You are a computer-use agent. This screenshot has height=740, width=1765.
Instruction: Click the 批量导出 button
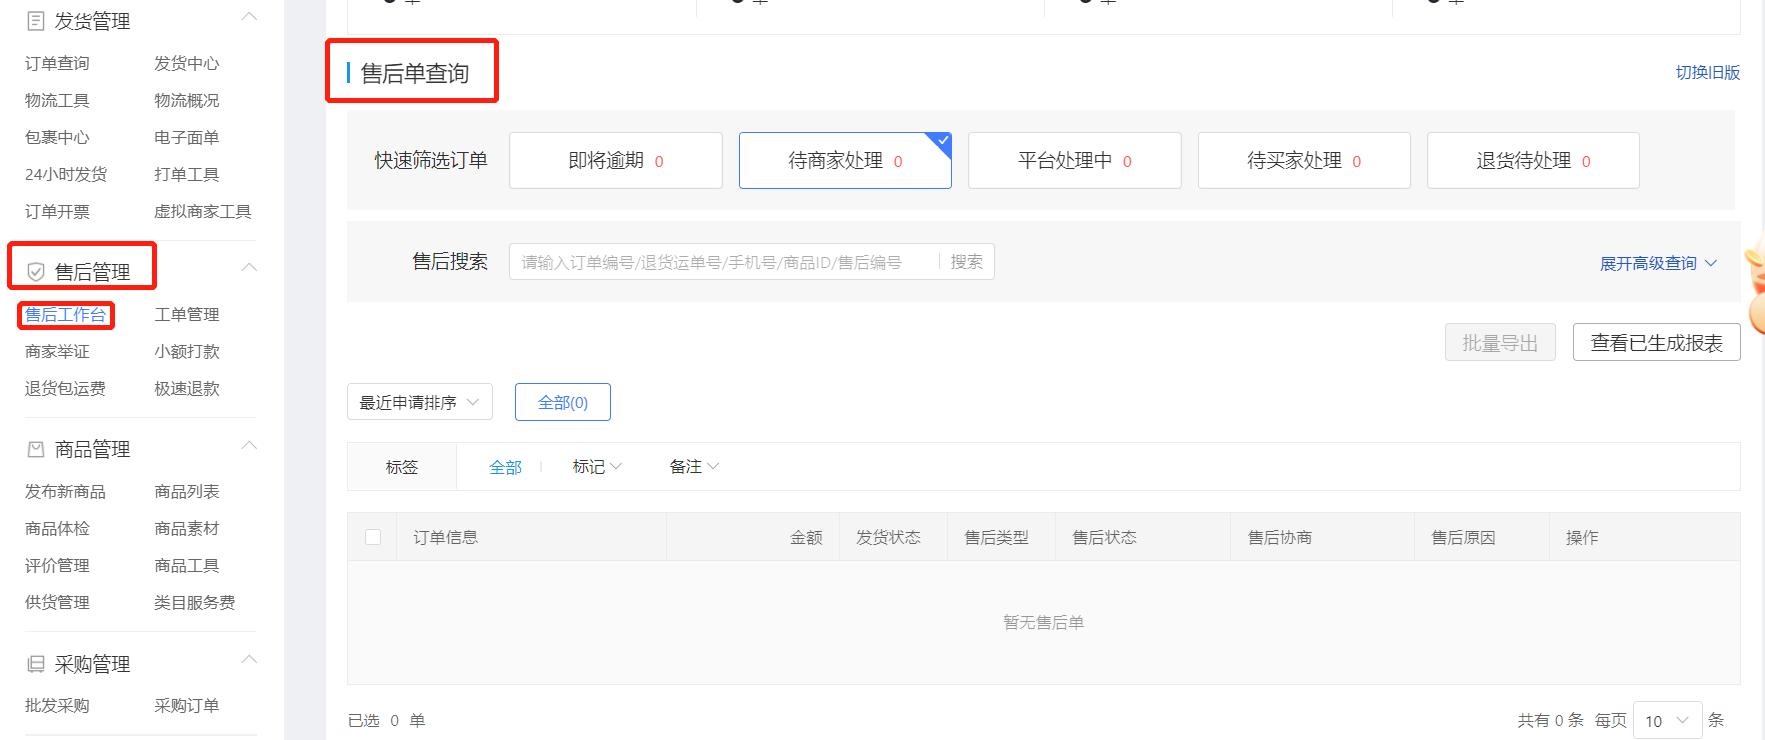click(1500, 343)
